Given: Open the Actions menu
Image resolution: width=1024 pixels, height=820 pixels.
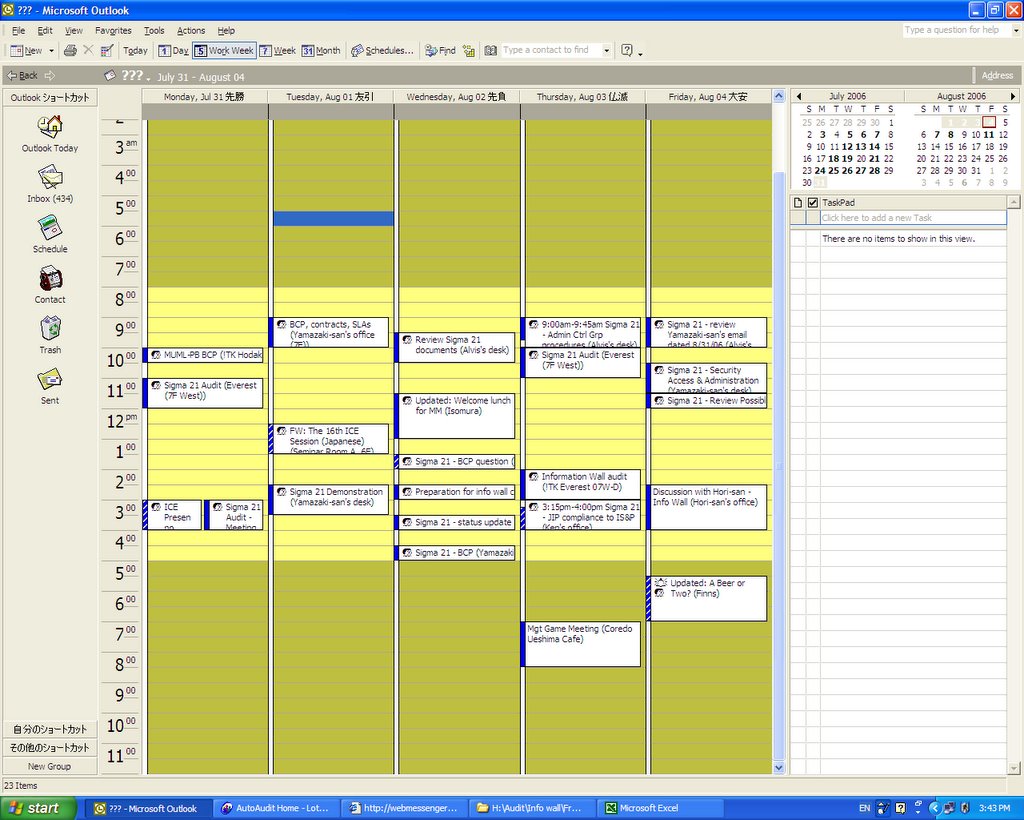Looking at the screenshot, I should point(191,31).
